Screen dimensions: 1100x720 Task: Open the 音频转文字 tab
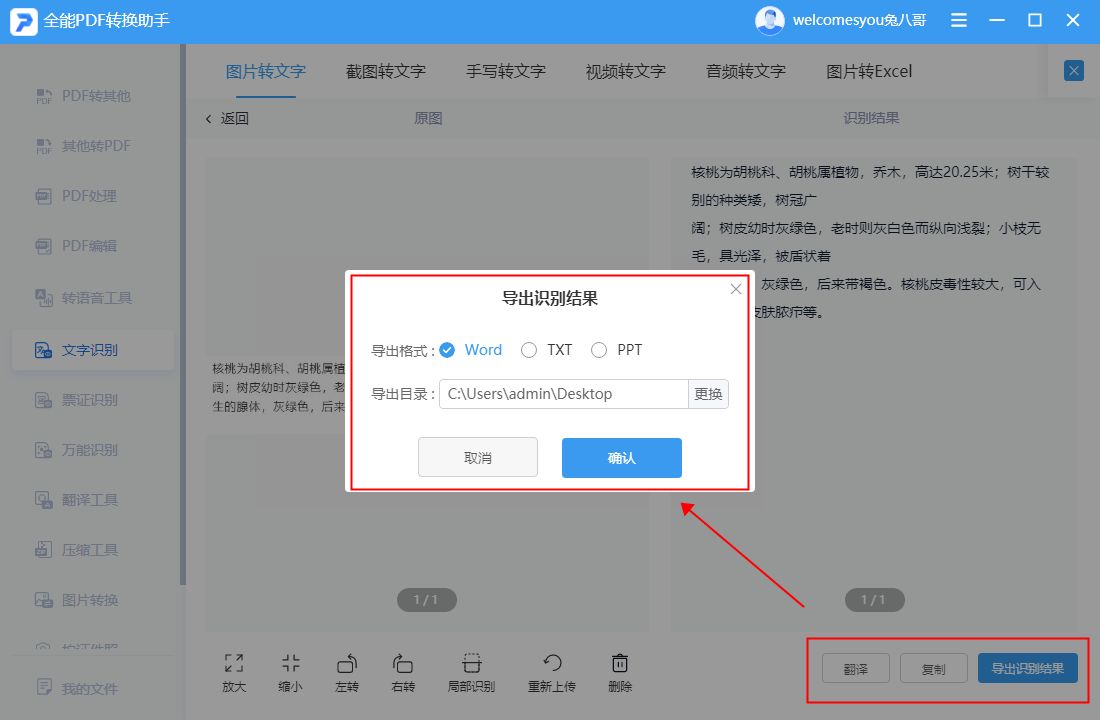[x=745, y=71]
